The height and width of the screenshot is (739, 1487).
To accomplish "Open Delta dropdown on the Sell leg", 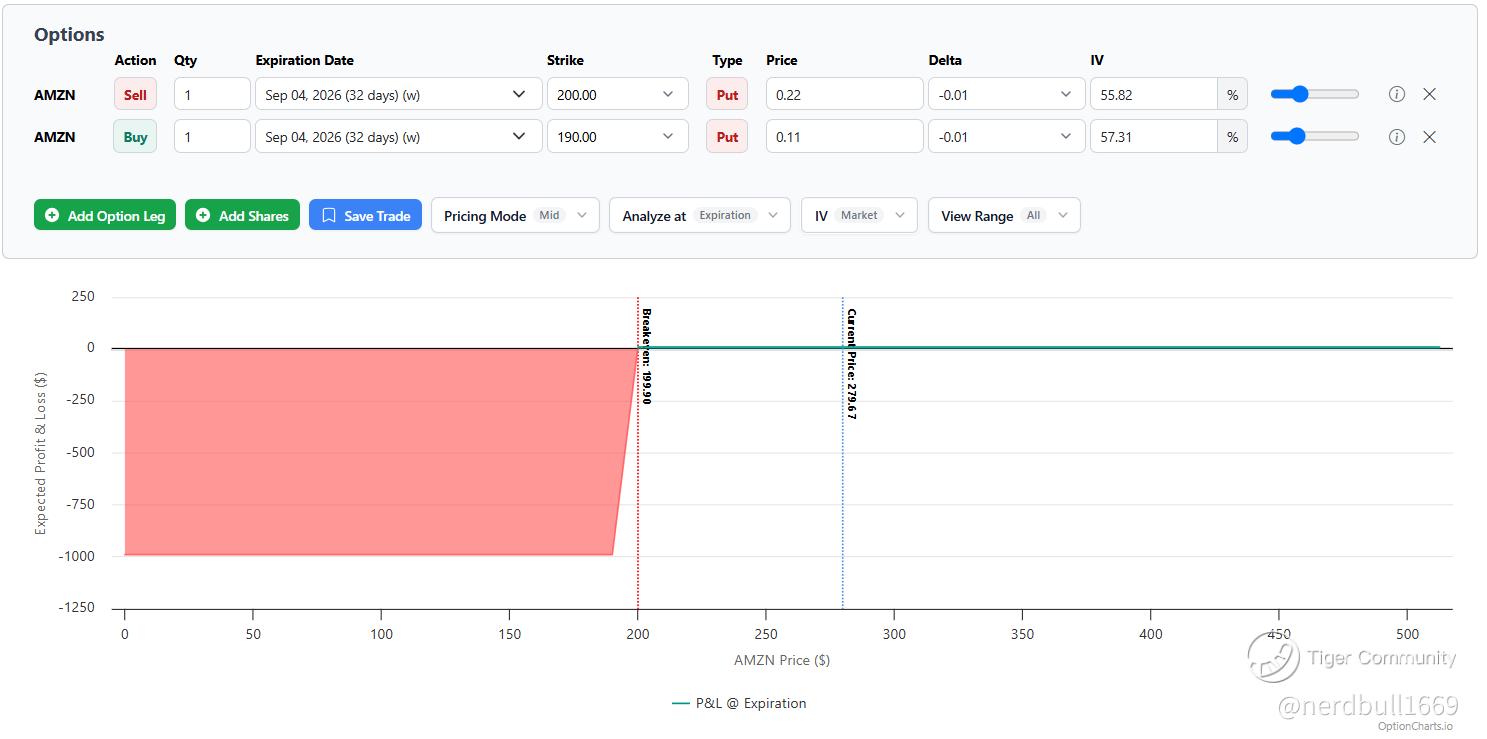I will coord(1007,94).
